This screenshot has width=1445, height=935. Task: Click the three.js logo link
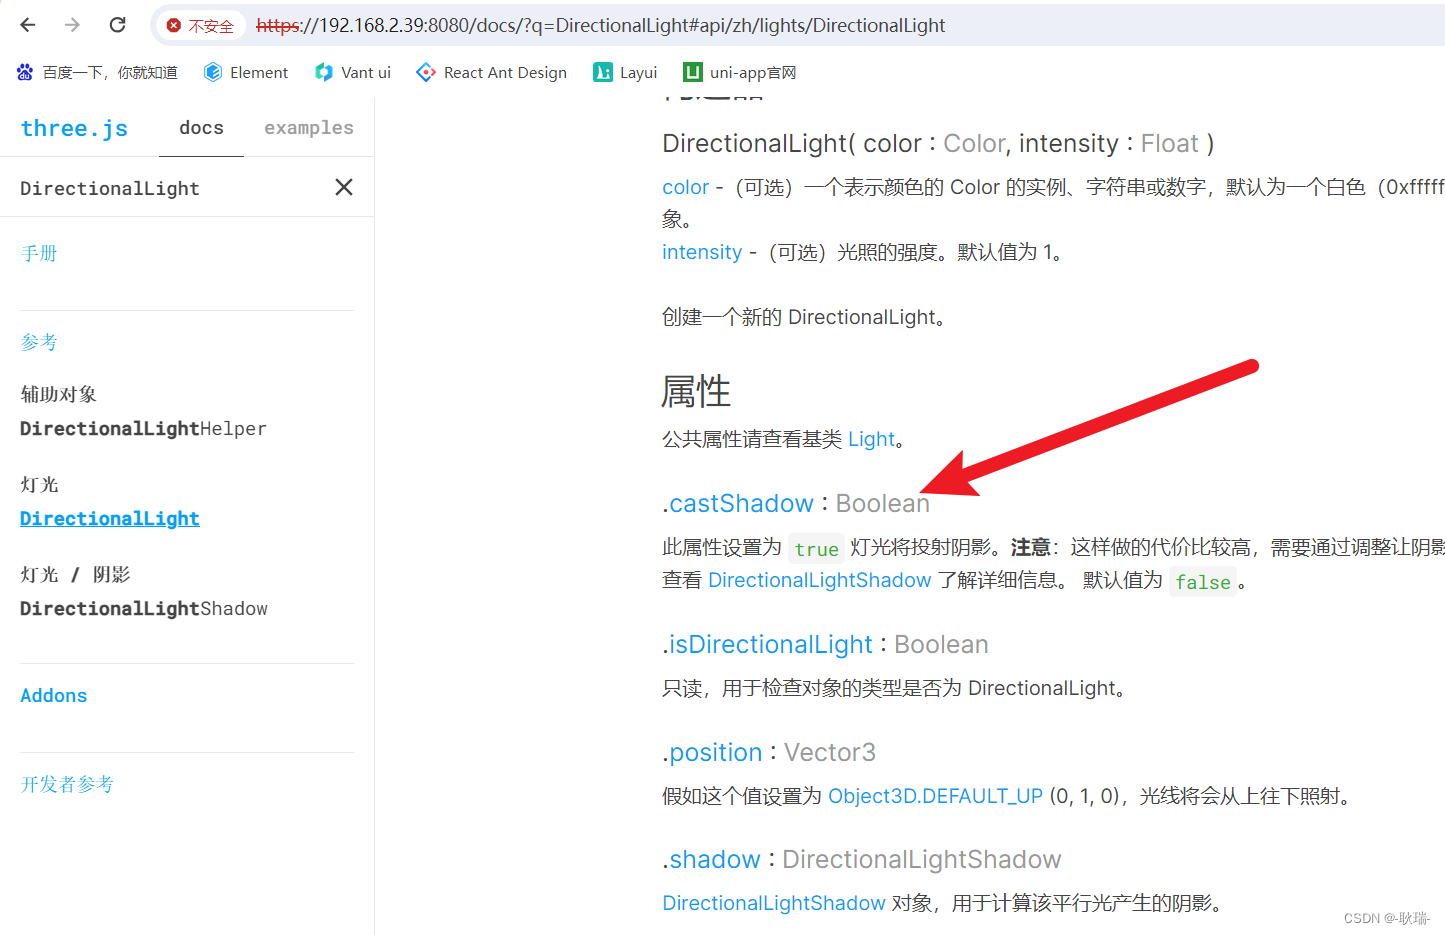[74, 128]
